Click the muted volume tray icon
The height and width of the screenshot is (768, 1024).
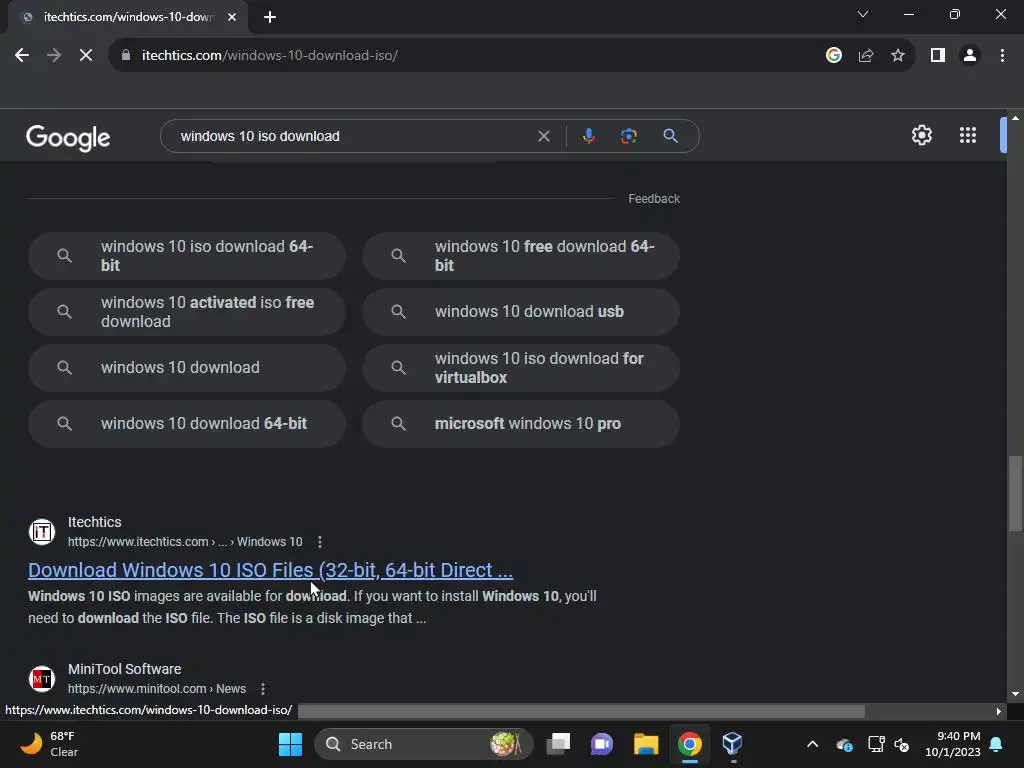coord(902,744)
